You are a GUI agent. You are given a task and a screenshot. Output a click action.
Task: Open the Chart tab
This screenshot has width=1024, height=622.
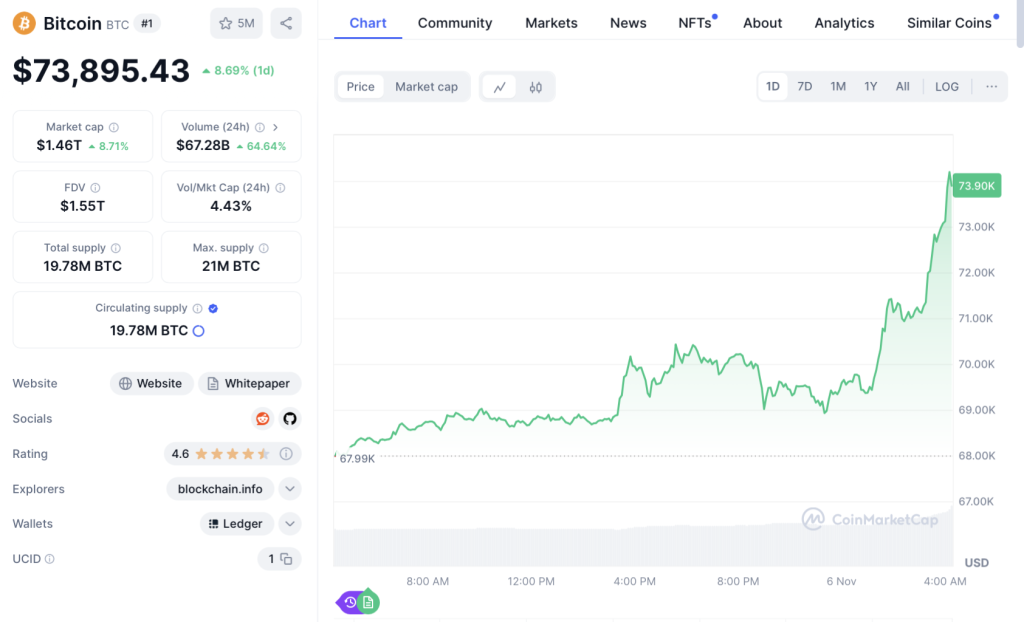[368, 23]
